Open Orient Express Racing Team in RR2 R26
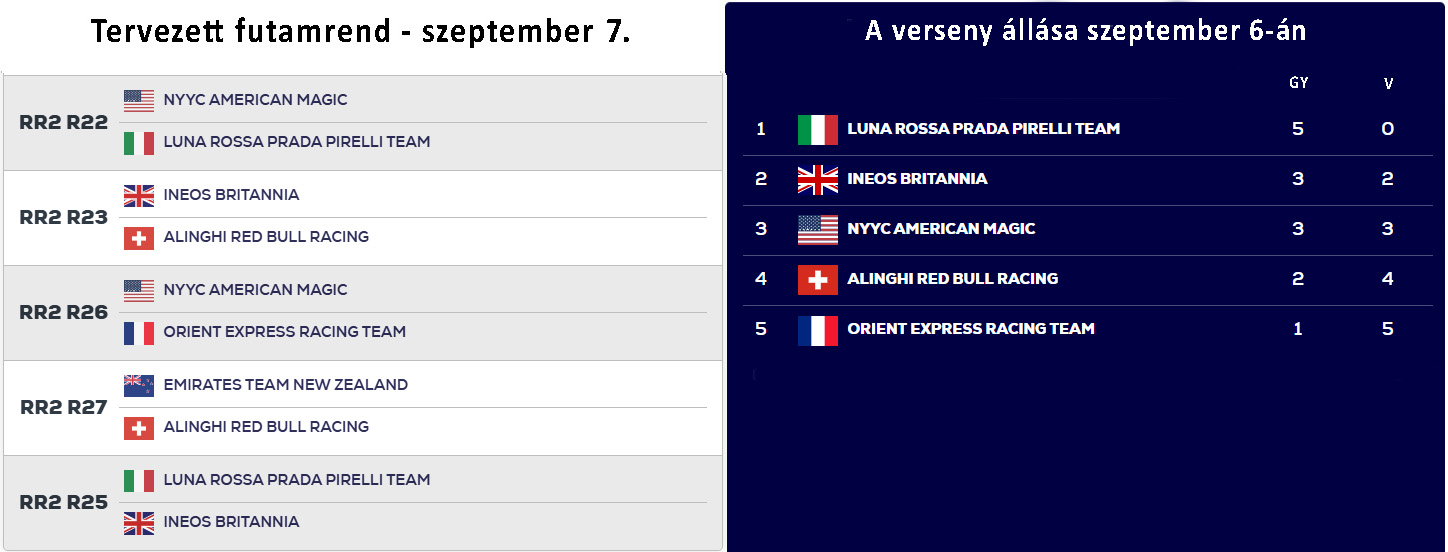 pyautogui.click(x=285, y=332)
